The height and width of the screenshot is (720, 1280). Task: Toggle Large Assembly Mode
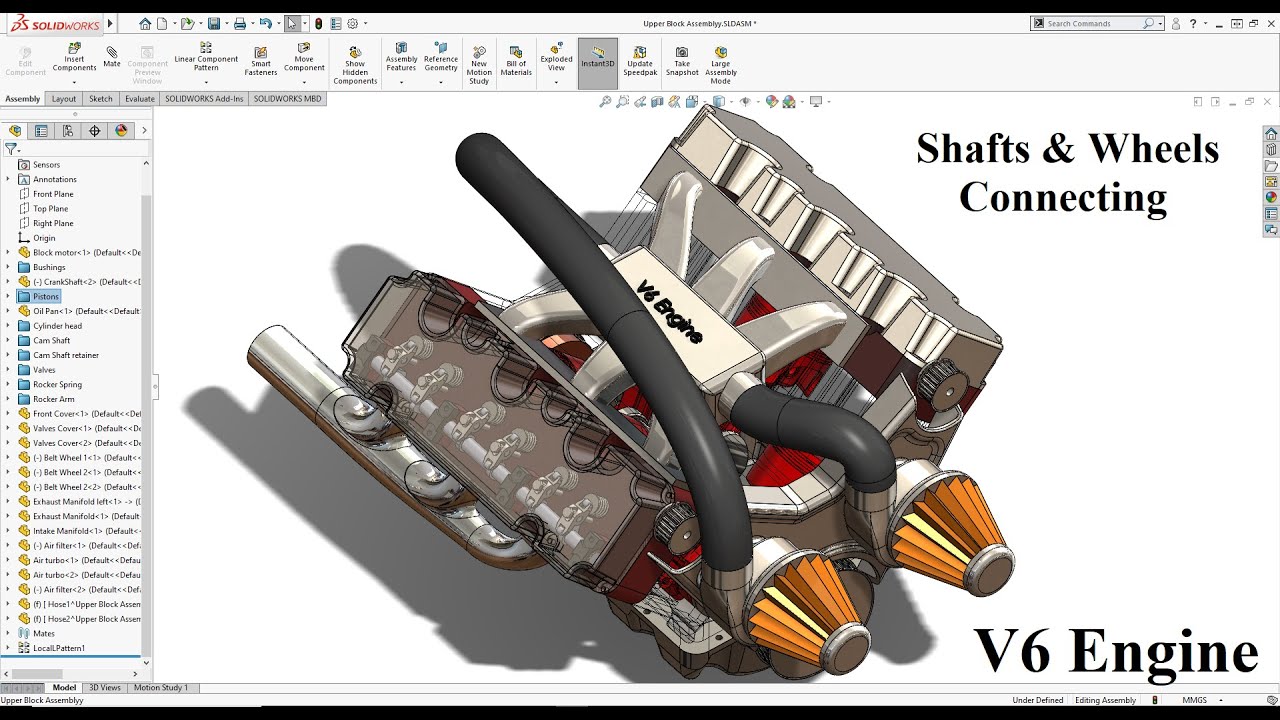pyautogui.click(x=721, y=65)
